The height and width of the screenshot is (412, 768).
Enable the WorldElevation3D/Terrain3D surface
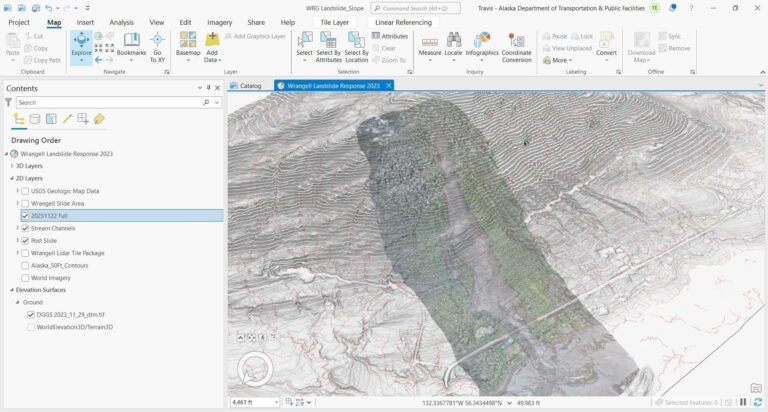pos(31,327)
